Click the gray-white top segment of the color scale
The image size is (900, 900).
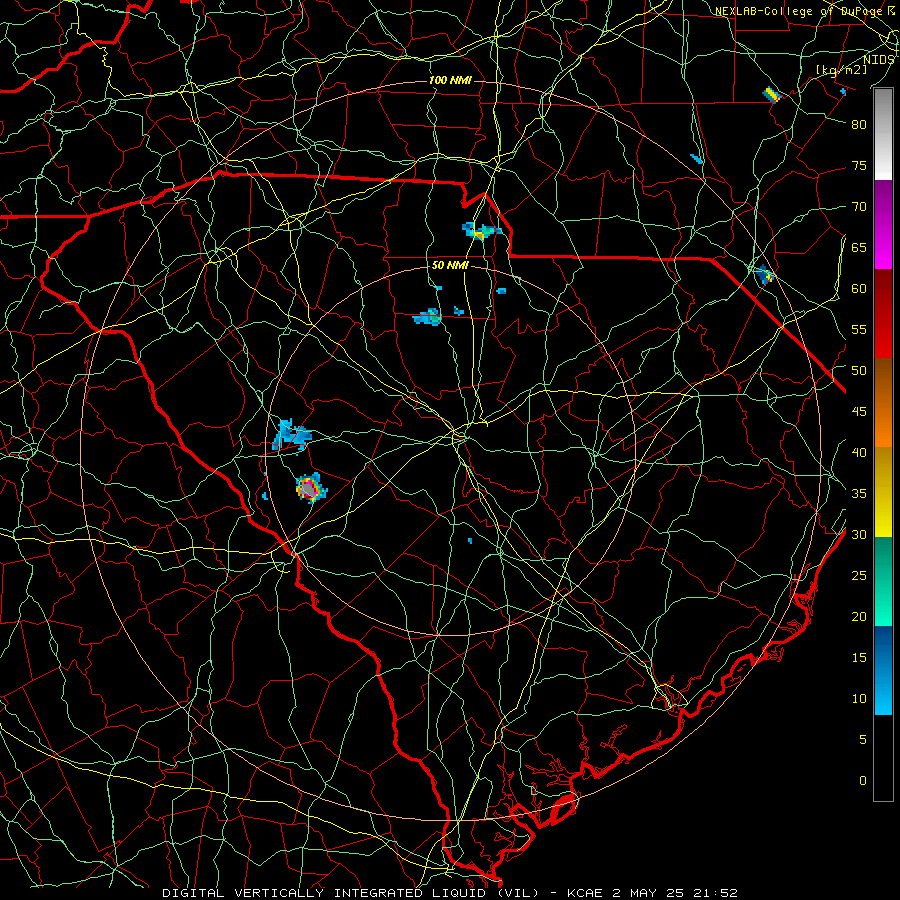coord(883,134)
